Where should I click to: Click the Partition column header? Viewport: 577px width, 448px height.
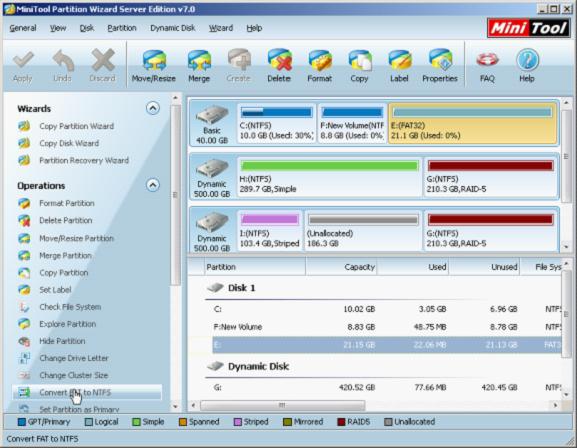click(x=255, y=267)
